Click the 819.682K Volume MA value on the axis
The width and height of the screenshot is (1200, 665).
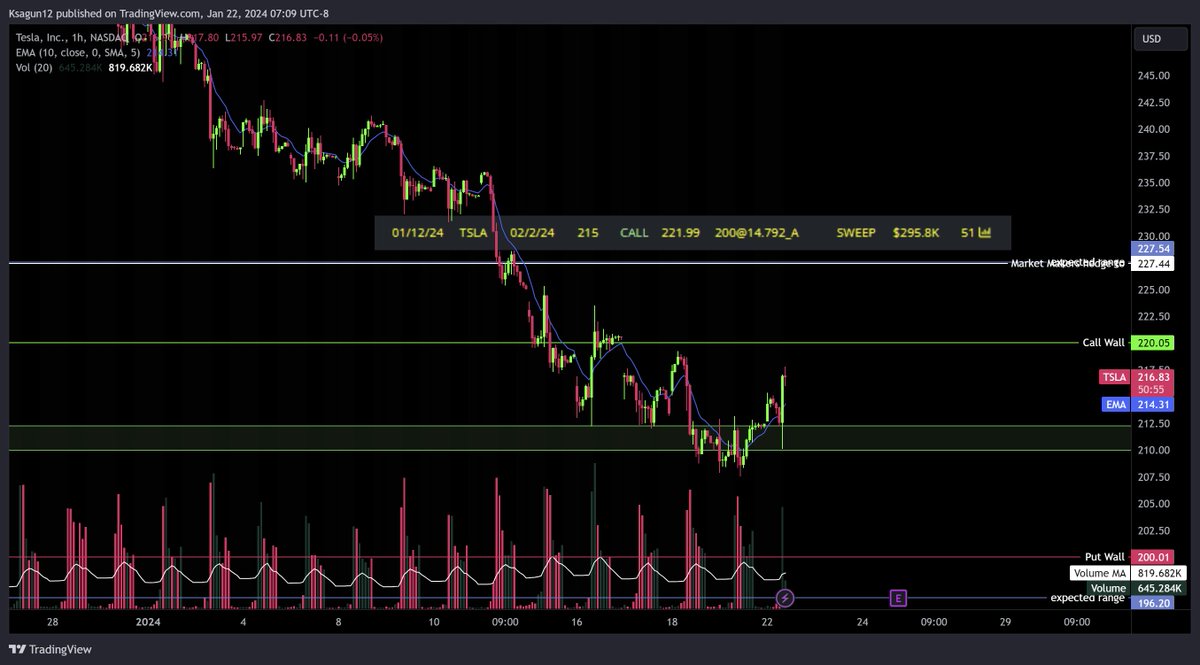tap(1158, 573)
